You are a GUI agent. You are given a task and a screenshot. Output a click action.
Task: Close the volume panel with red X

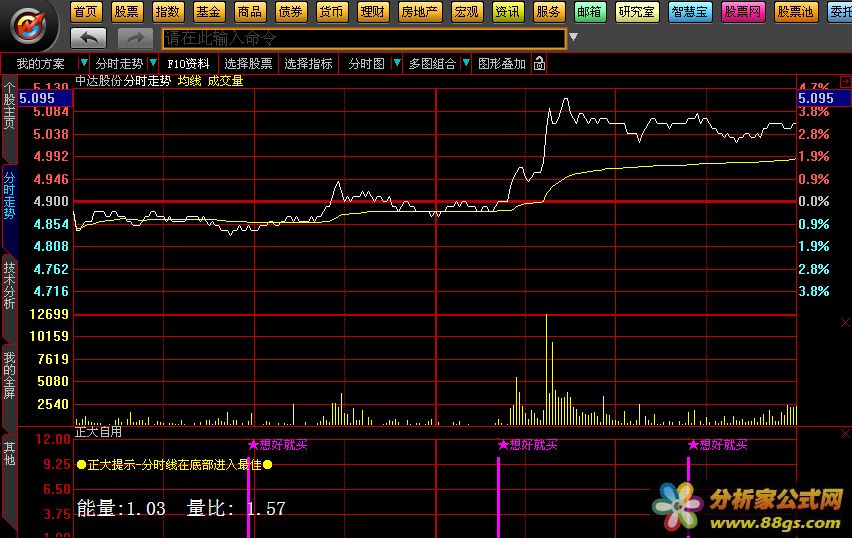[845, 323]
